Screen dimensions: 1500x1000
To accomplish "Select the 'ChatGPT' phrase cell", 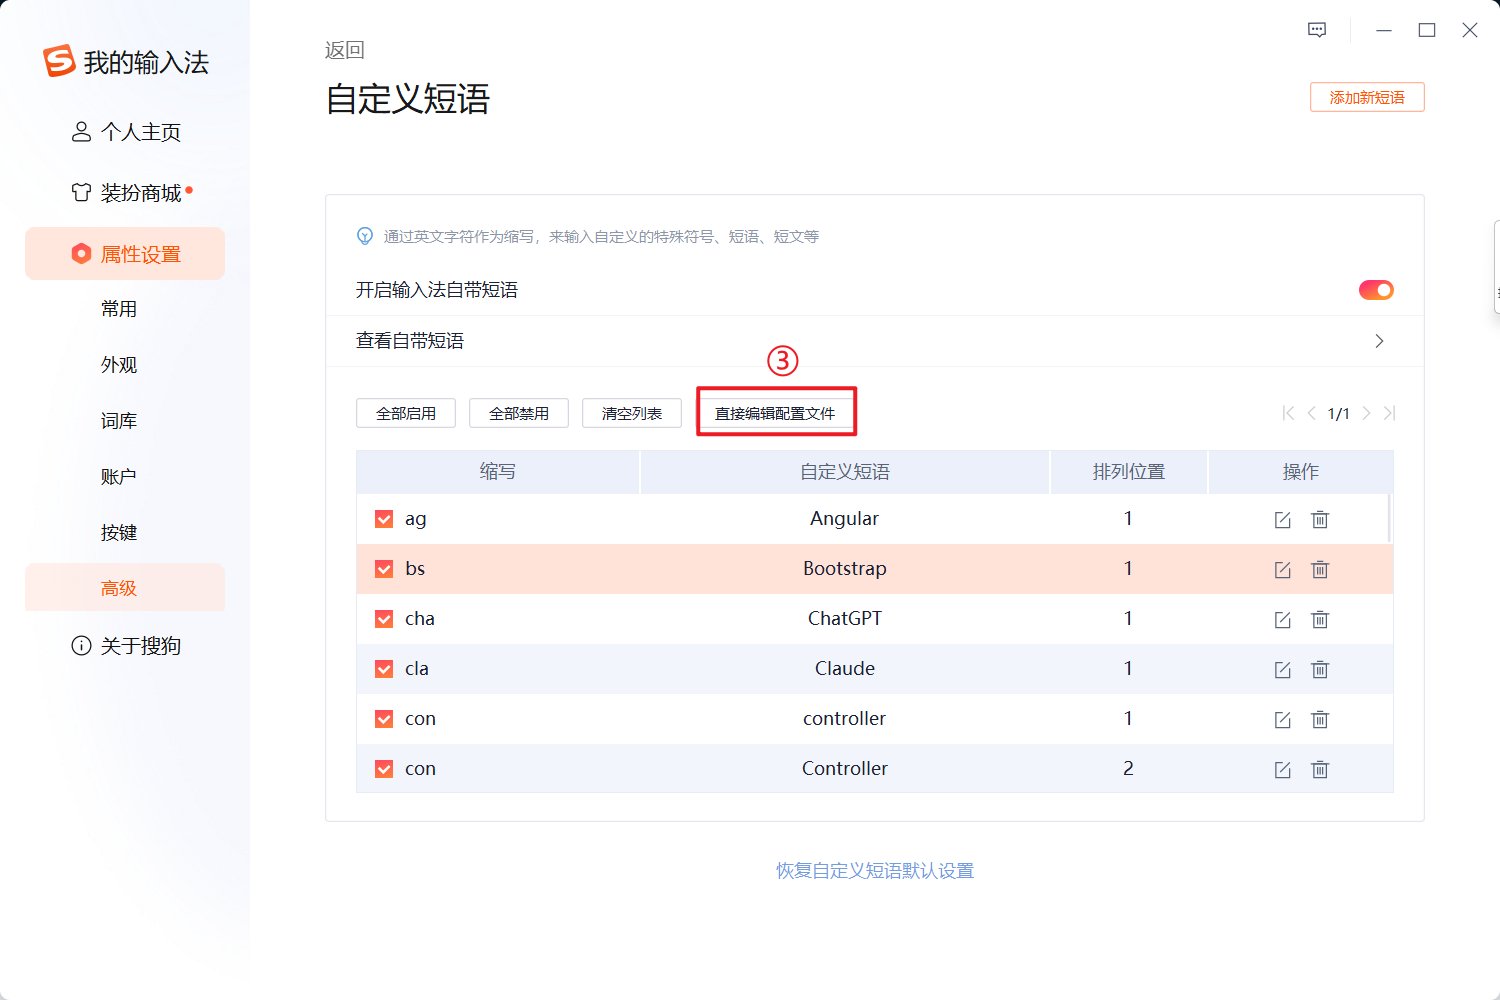I will click(x=845, y=619).
